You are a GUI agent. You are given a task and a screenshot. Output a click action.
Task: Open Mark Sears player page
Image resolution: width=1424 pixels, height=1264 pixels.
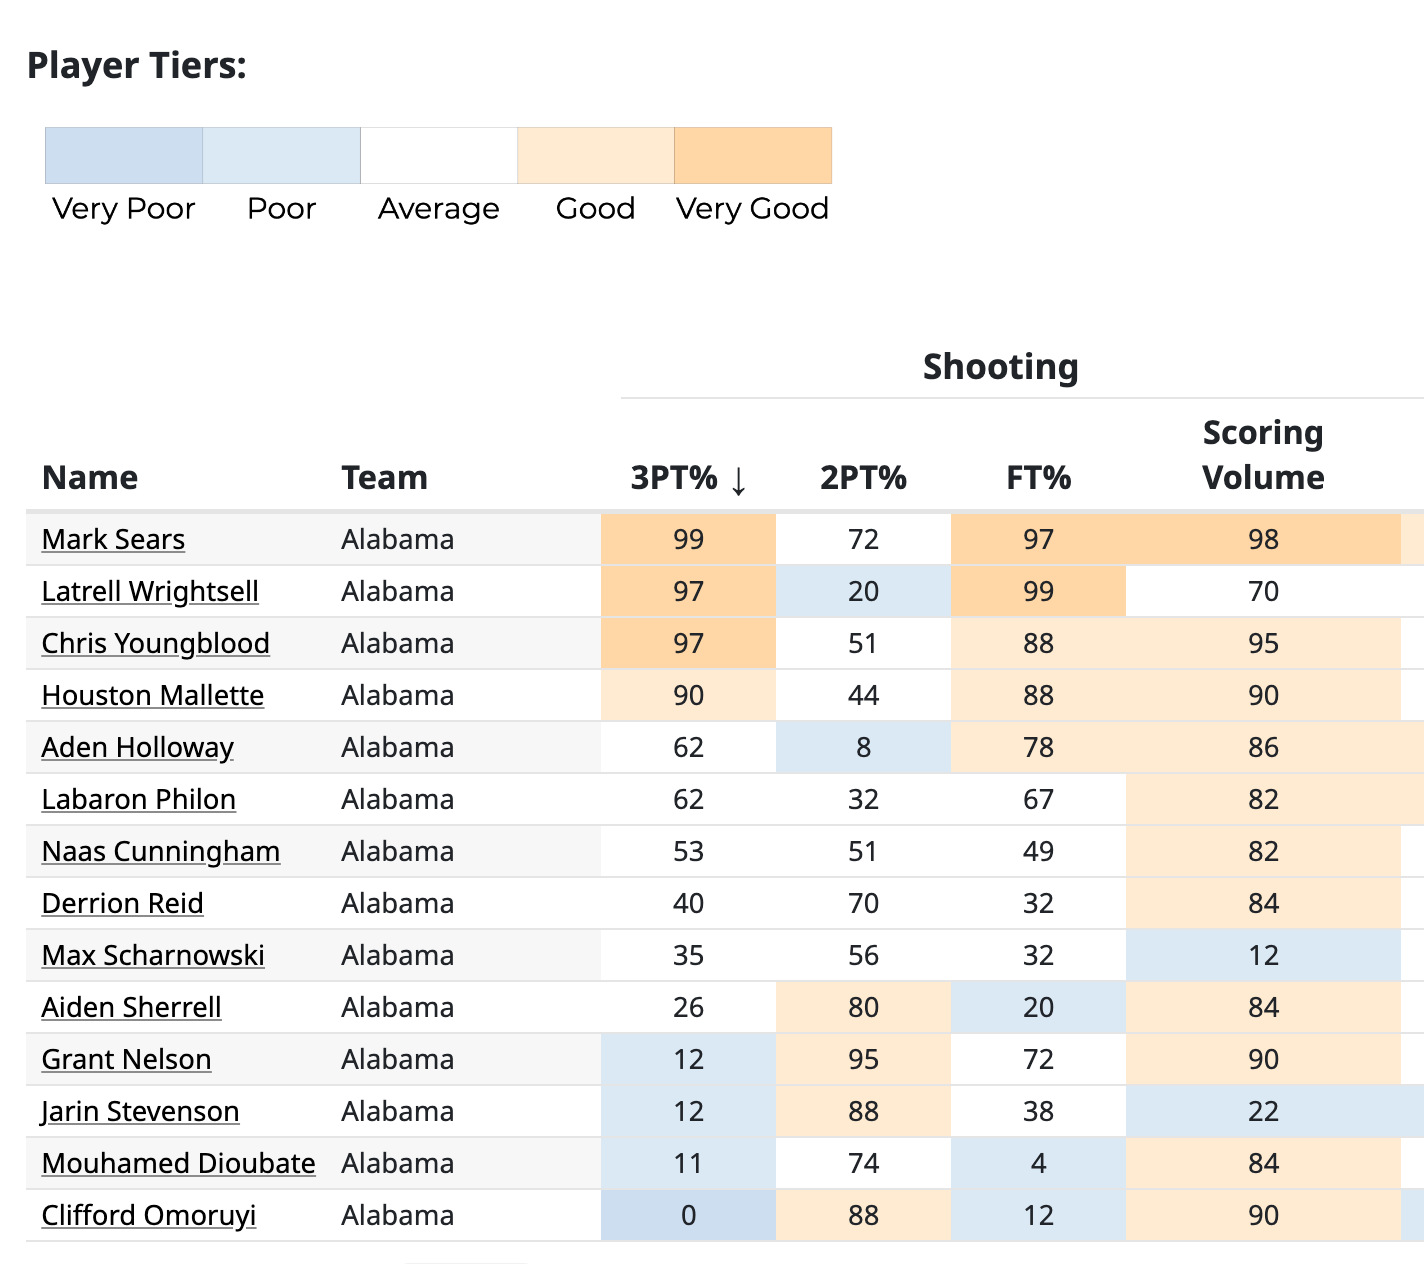click(112, 539)
